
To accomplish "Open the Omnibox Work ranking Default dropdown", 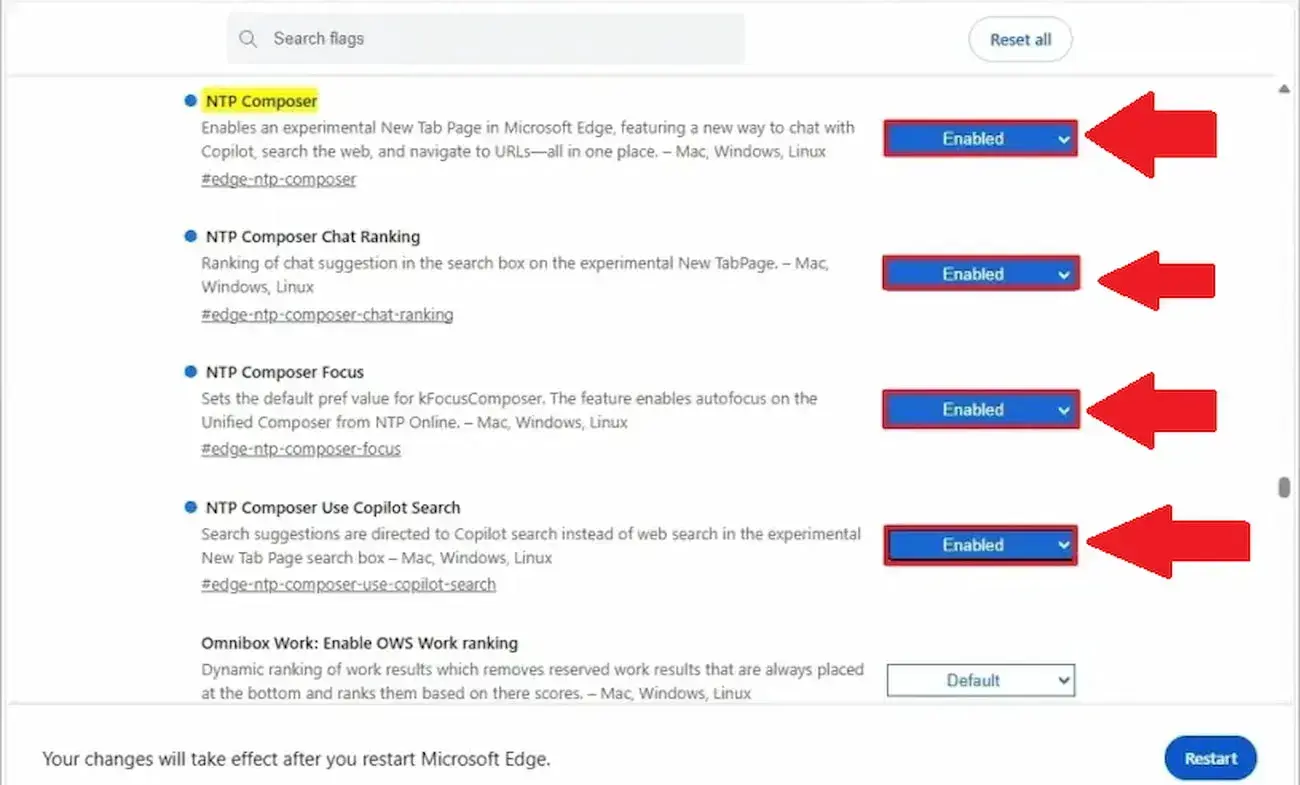I will [x=979, y=680].
